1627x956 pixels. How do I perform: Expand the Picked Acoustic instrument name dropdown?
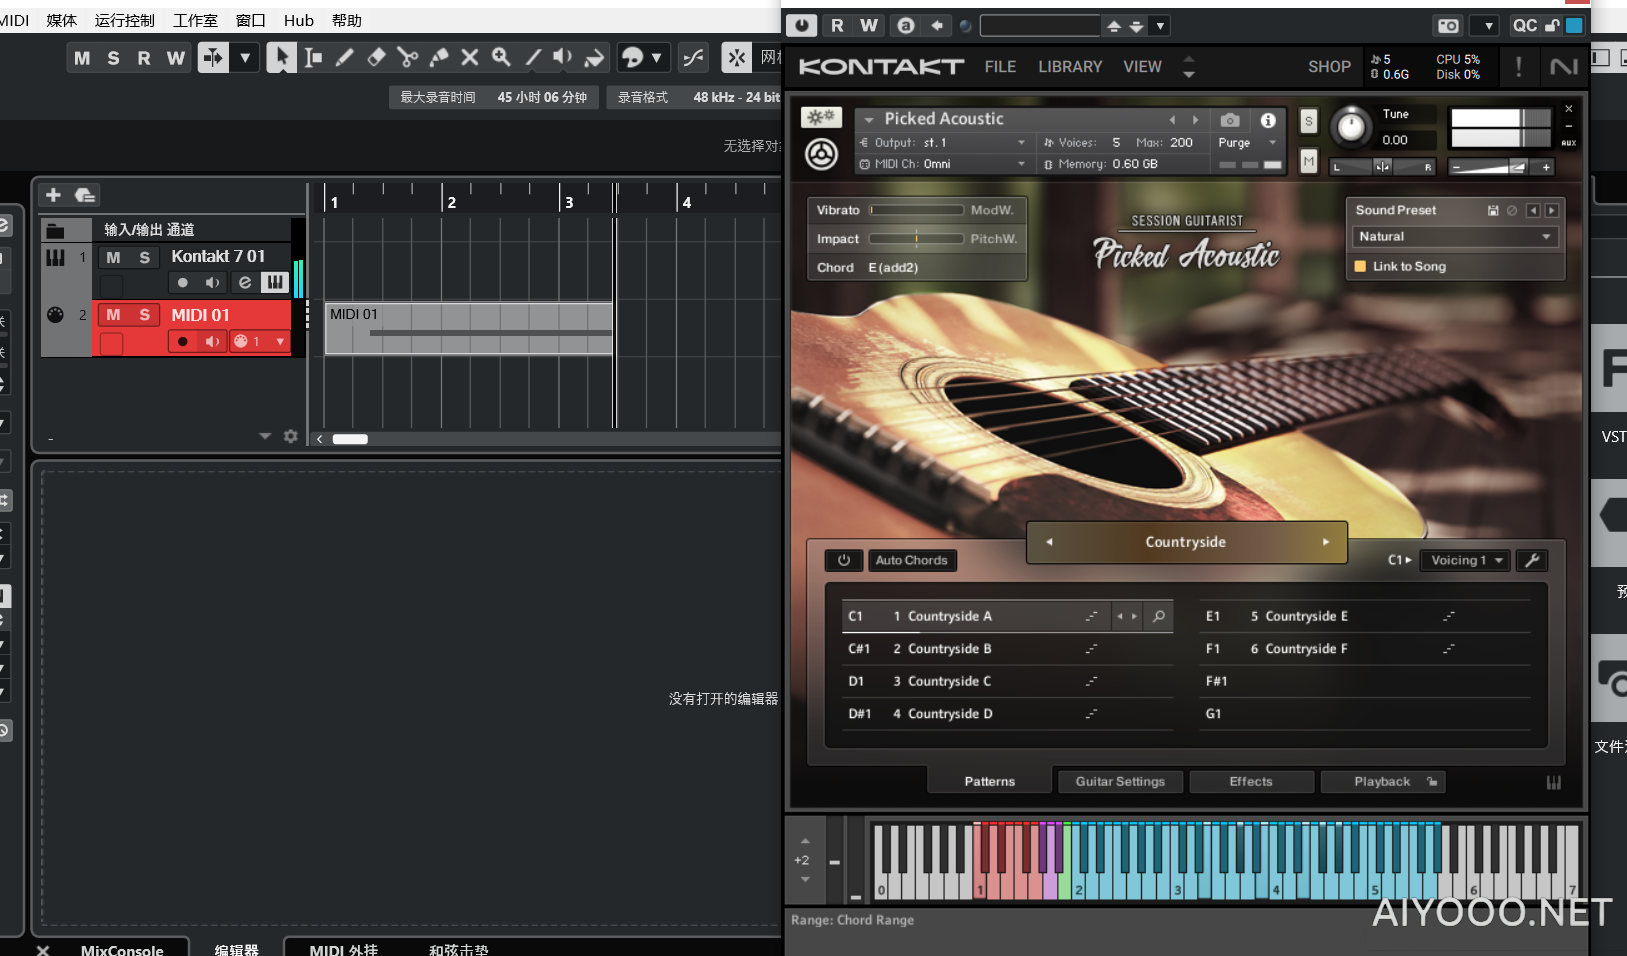click(869, 119)
